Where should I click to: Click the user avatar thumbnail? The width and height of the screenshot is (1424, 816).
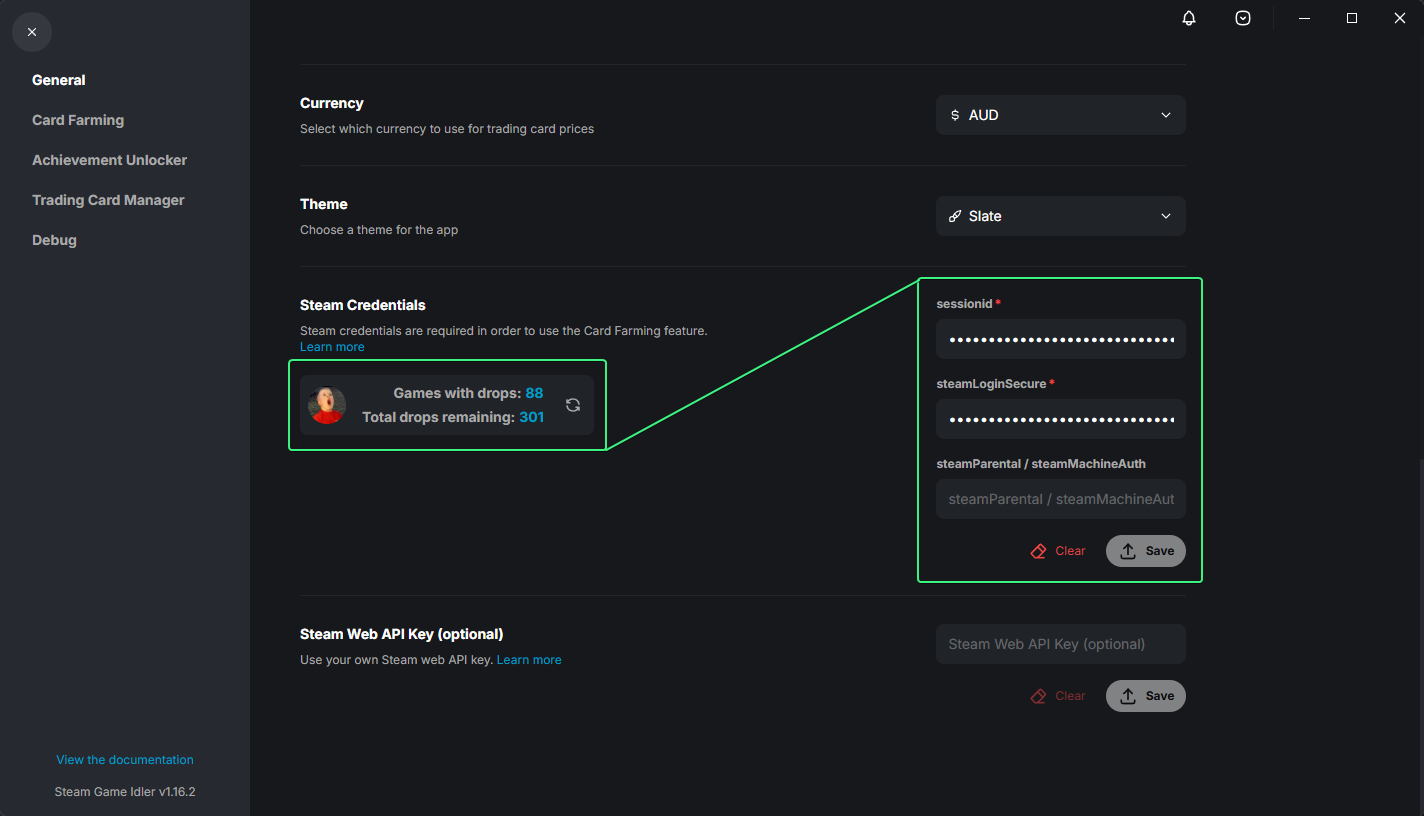(327, 405)
